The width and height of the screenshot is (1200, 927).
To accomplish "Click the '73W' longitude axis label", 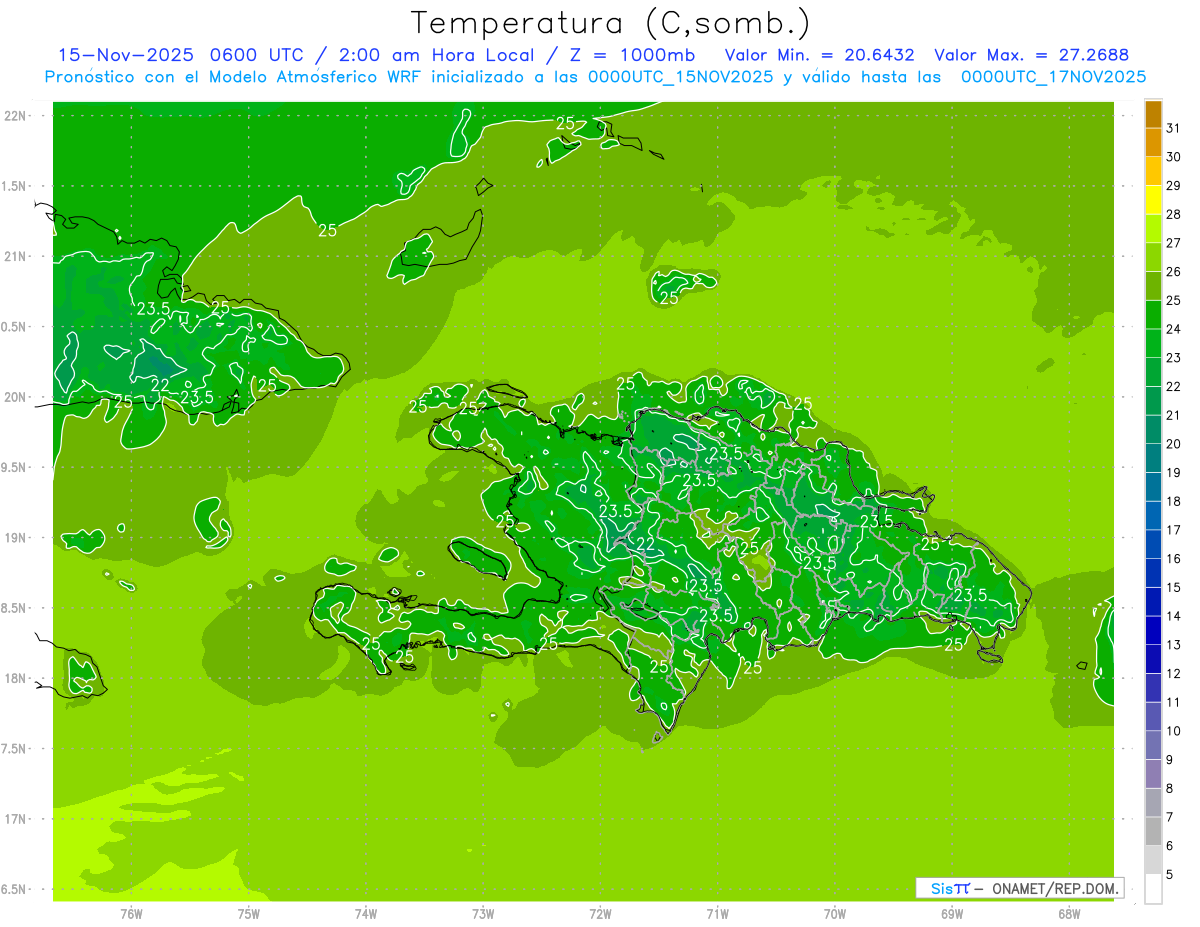I will pyautogui.click(x=483, y=913).
